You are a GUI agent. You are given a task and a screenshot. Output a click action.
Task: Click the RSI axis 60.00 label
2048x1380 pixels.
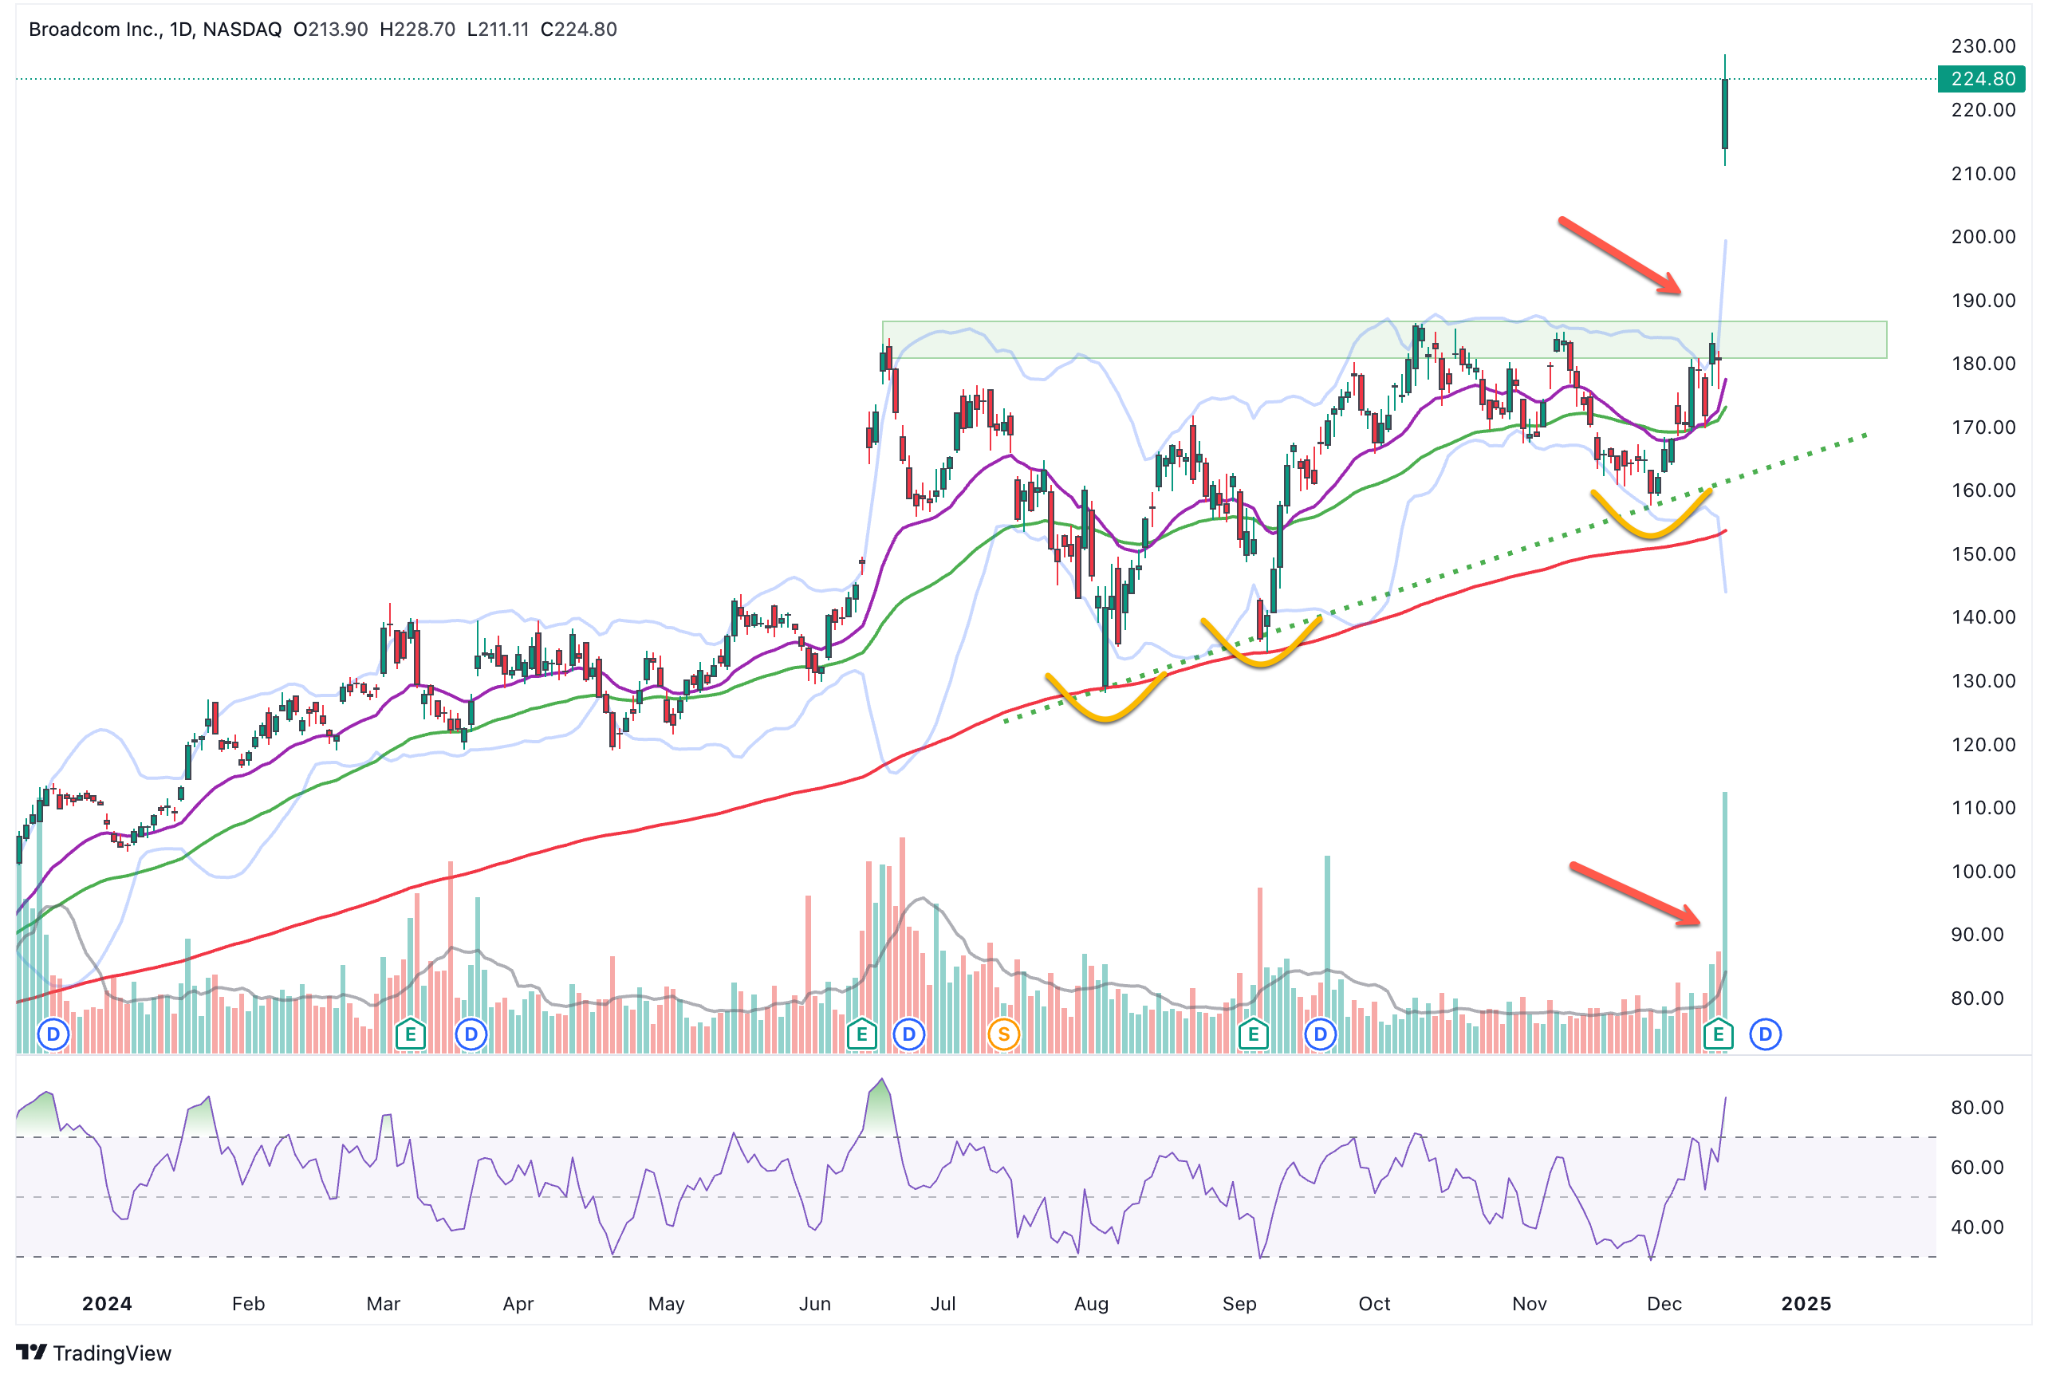(1977, 1168)
